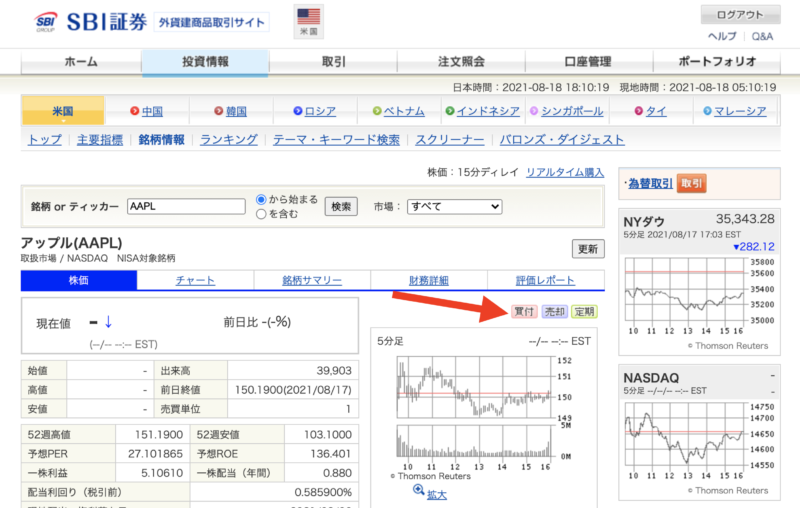Switch to the 評価レポート tab
Viewport: 800px width, 508px height.
[545, 281]
